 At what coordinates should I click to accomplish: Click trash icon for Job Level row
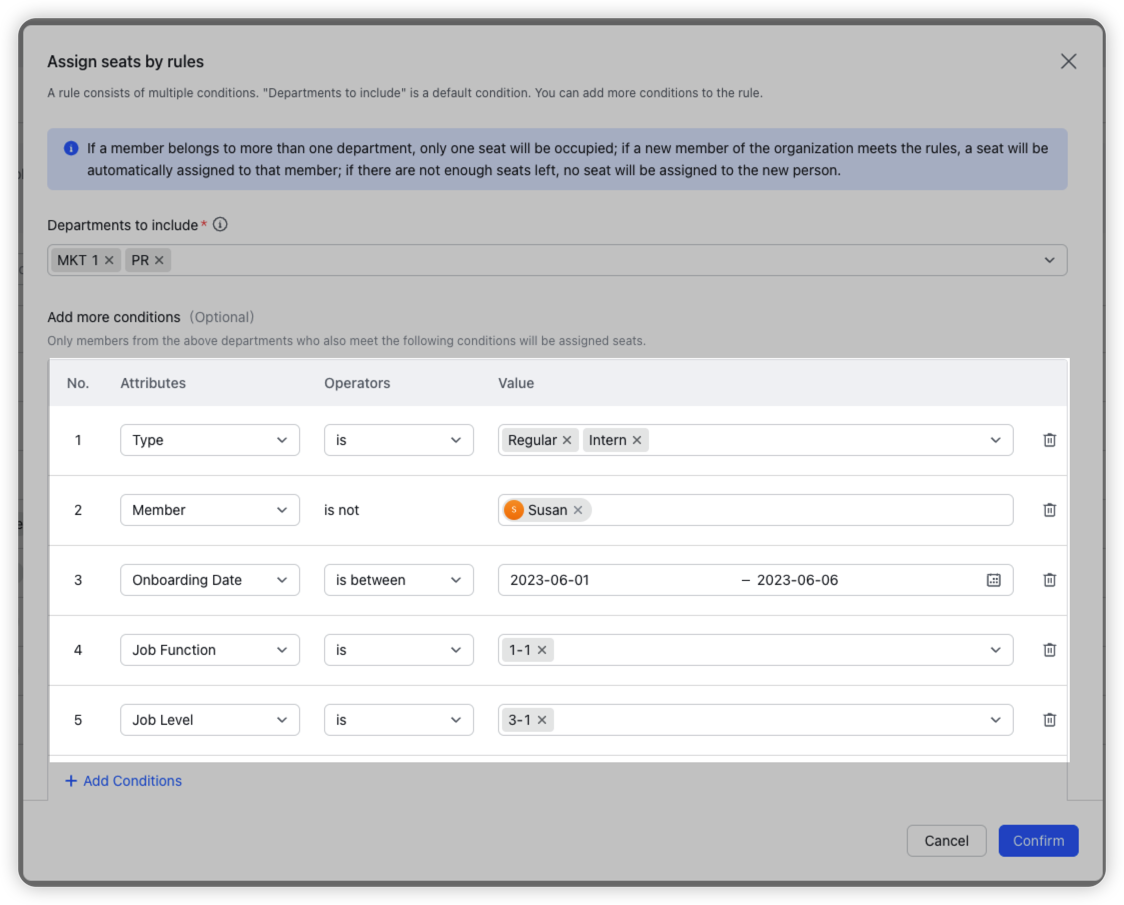[1049, 720]
